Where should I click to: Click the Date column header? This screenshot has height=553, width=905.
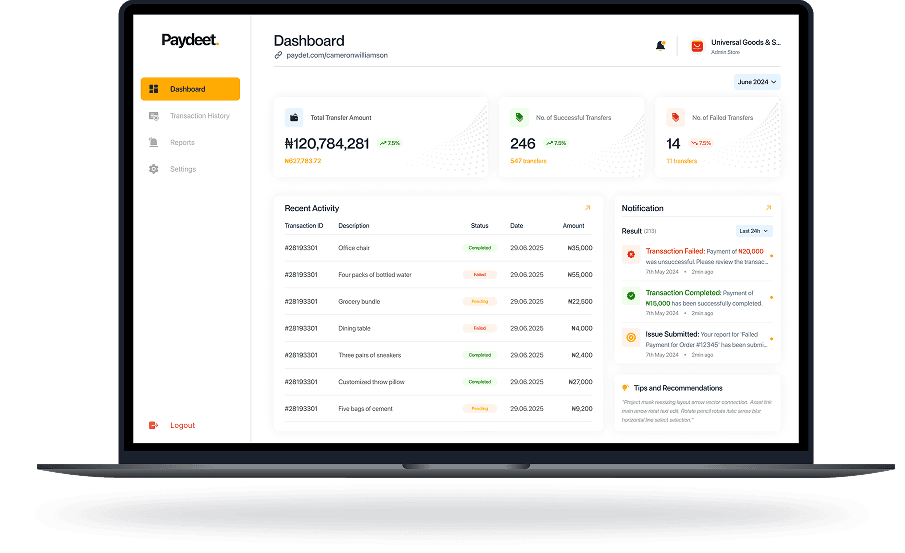click(517, 226)
